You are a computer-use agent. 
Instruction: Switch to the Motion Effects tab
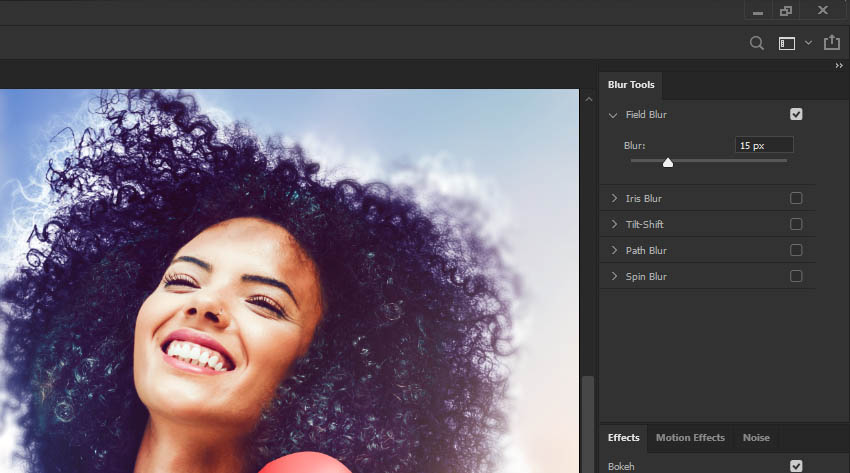(690, 438)
